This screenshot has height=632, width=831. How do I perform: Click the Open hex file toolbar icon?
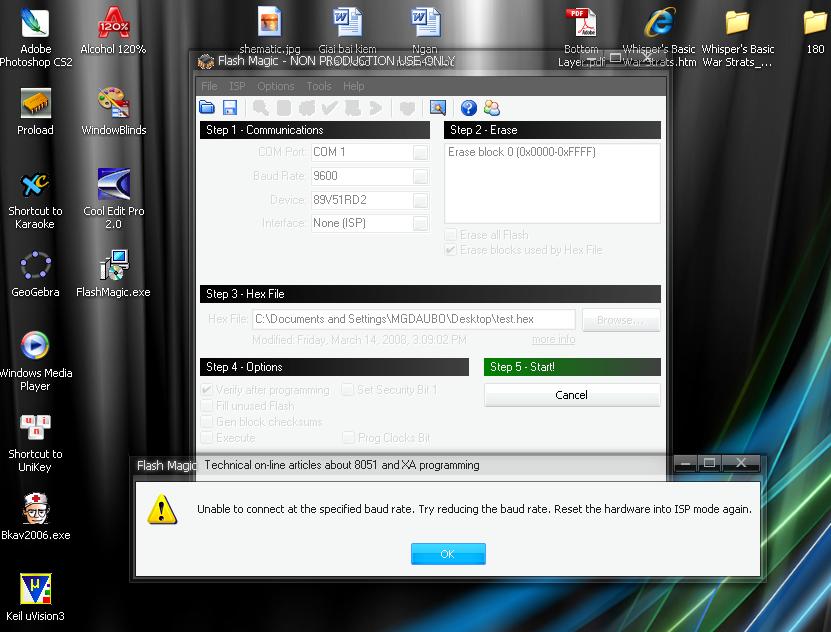[x=207, y=108]
